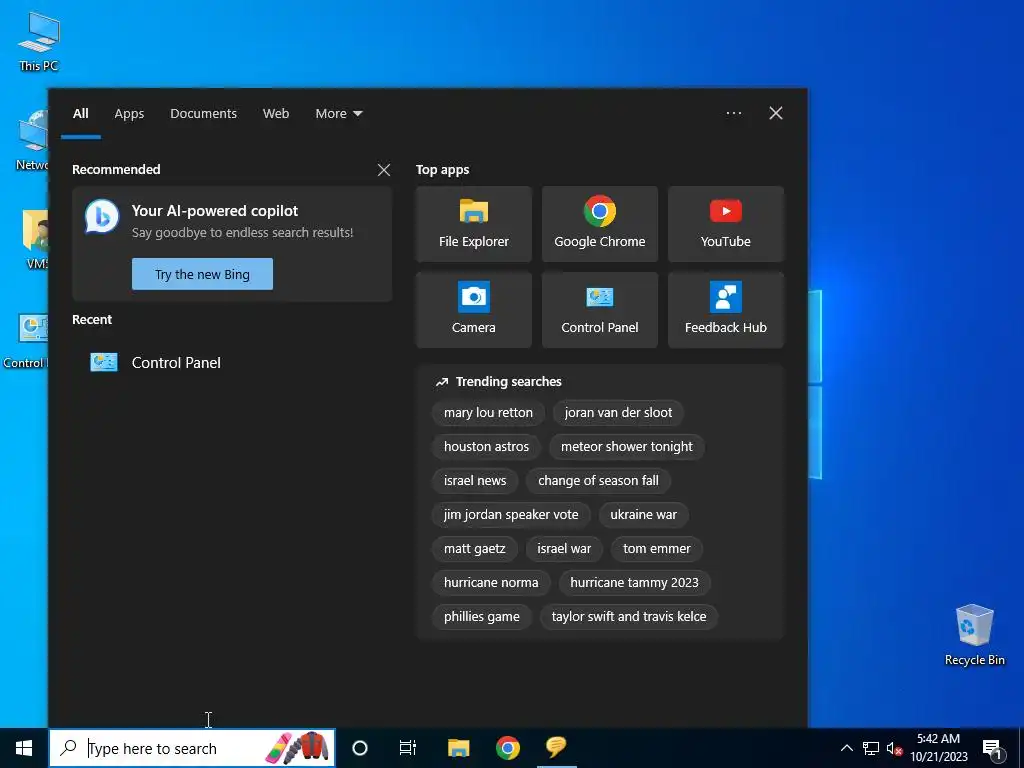
Task: Open the YouTube top app tile
Action: tap(726, 224)
